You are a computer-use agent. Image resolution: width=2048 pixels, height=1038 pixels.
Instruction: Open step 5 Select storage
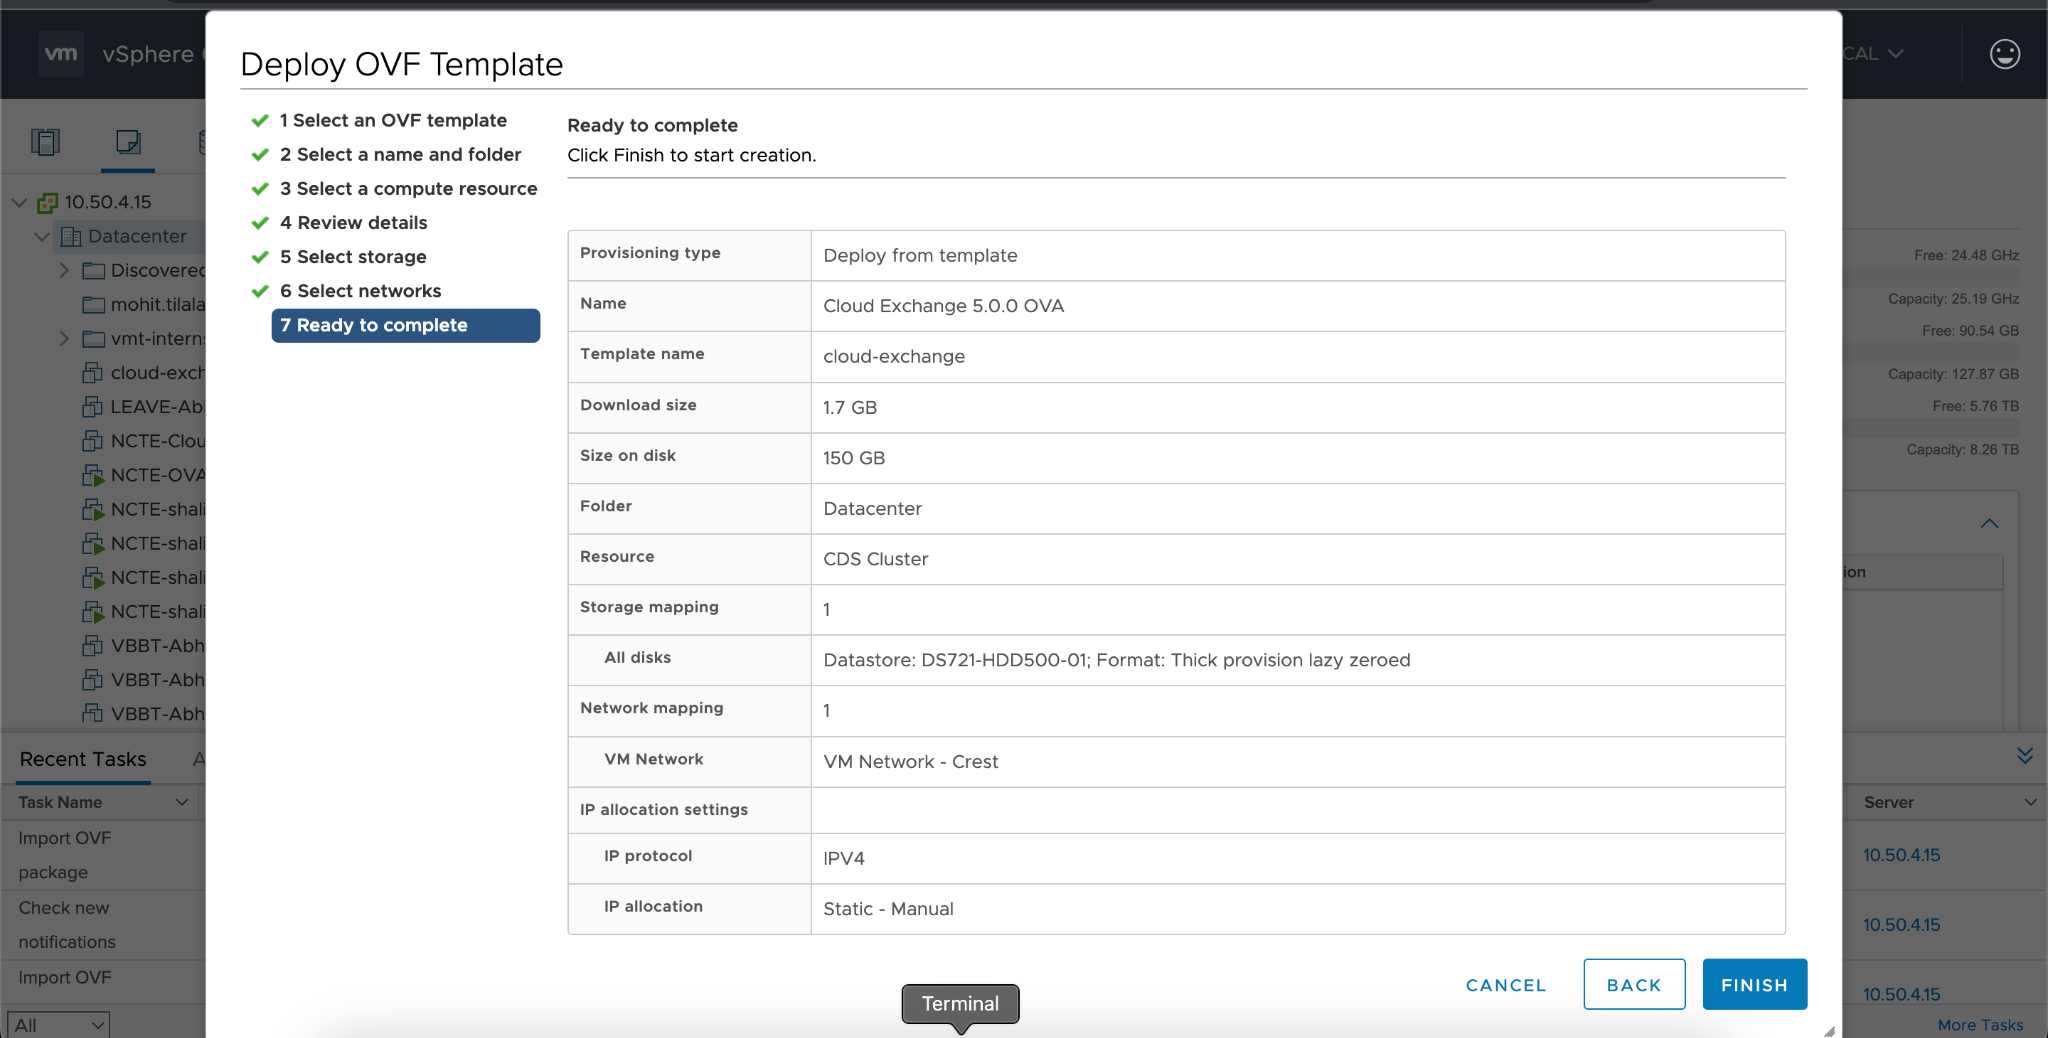click(x=353, y=257)
